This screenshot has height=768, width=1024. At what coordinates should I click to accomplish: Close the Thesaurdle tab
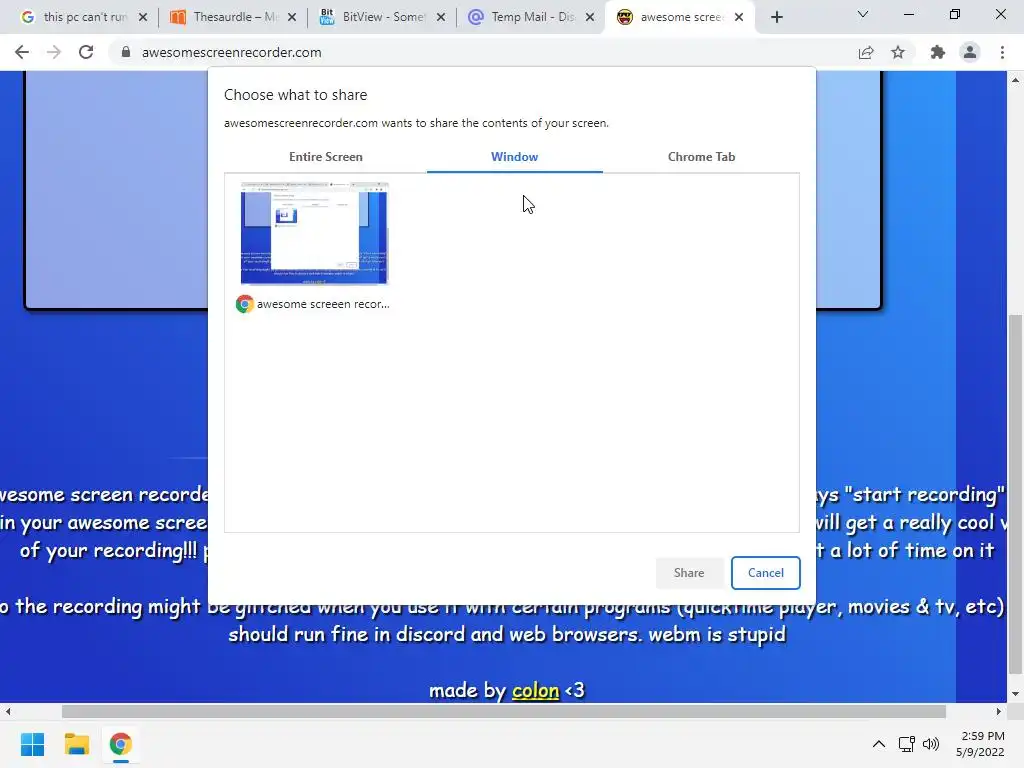(x=292, y=18)
